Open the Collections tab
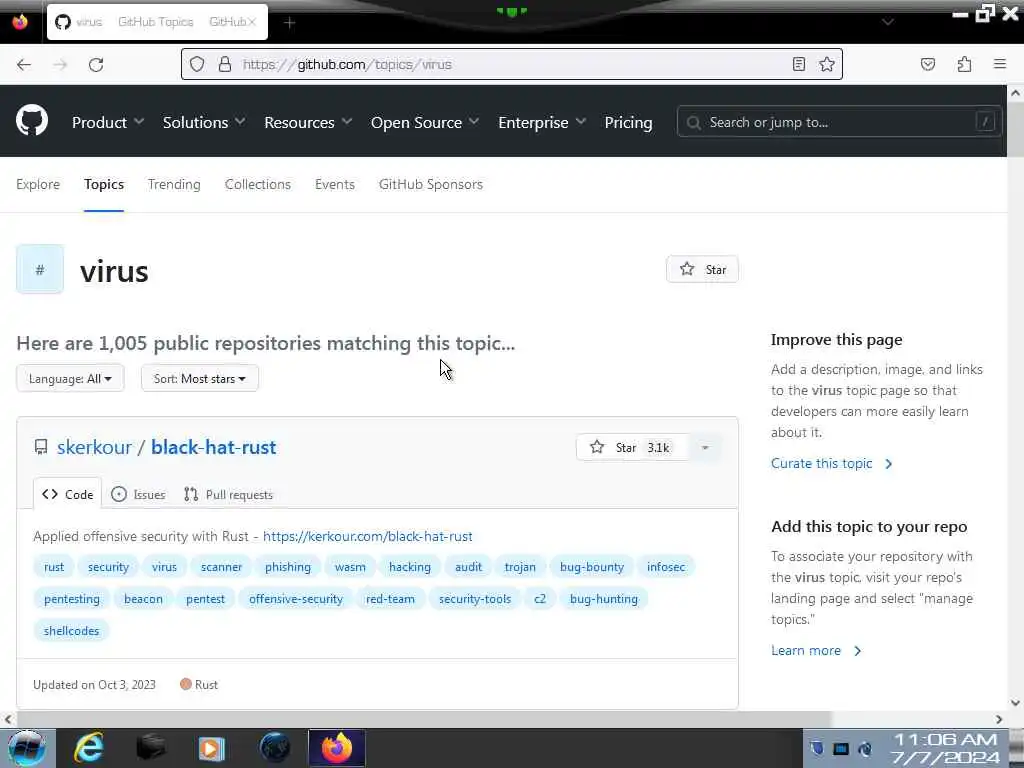Screen dimensions: 1024x768 [x=257, y=184]
